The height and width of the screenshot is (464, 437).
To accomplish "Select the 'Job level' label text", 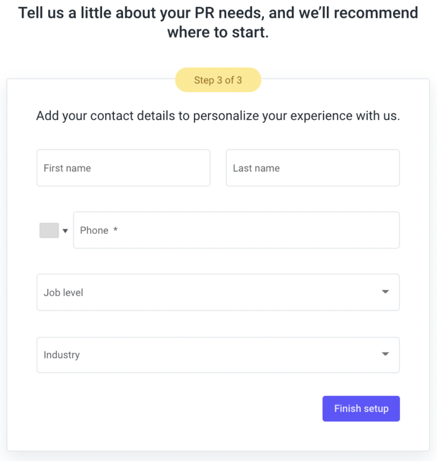I will click(63, 292).
